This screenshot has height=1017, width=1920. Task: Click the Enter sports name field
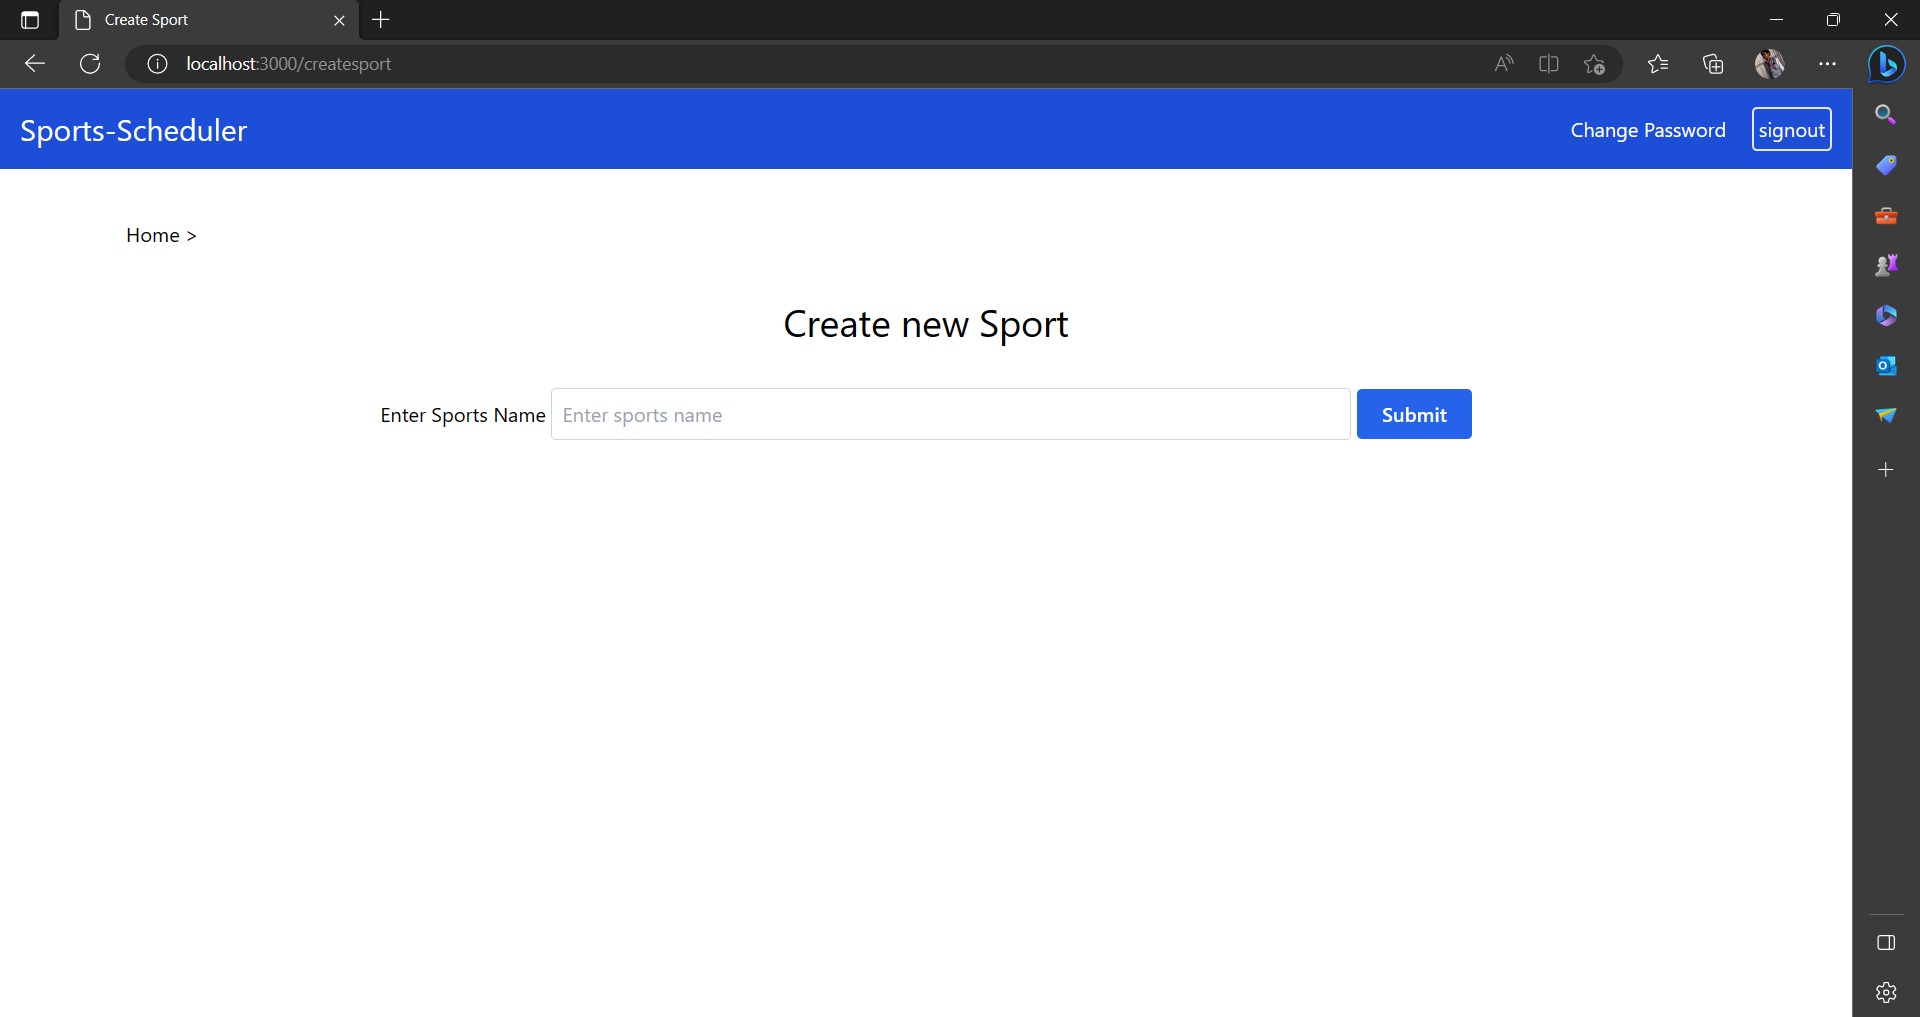[x=950, y=414]
